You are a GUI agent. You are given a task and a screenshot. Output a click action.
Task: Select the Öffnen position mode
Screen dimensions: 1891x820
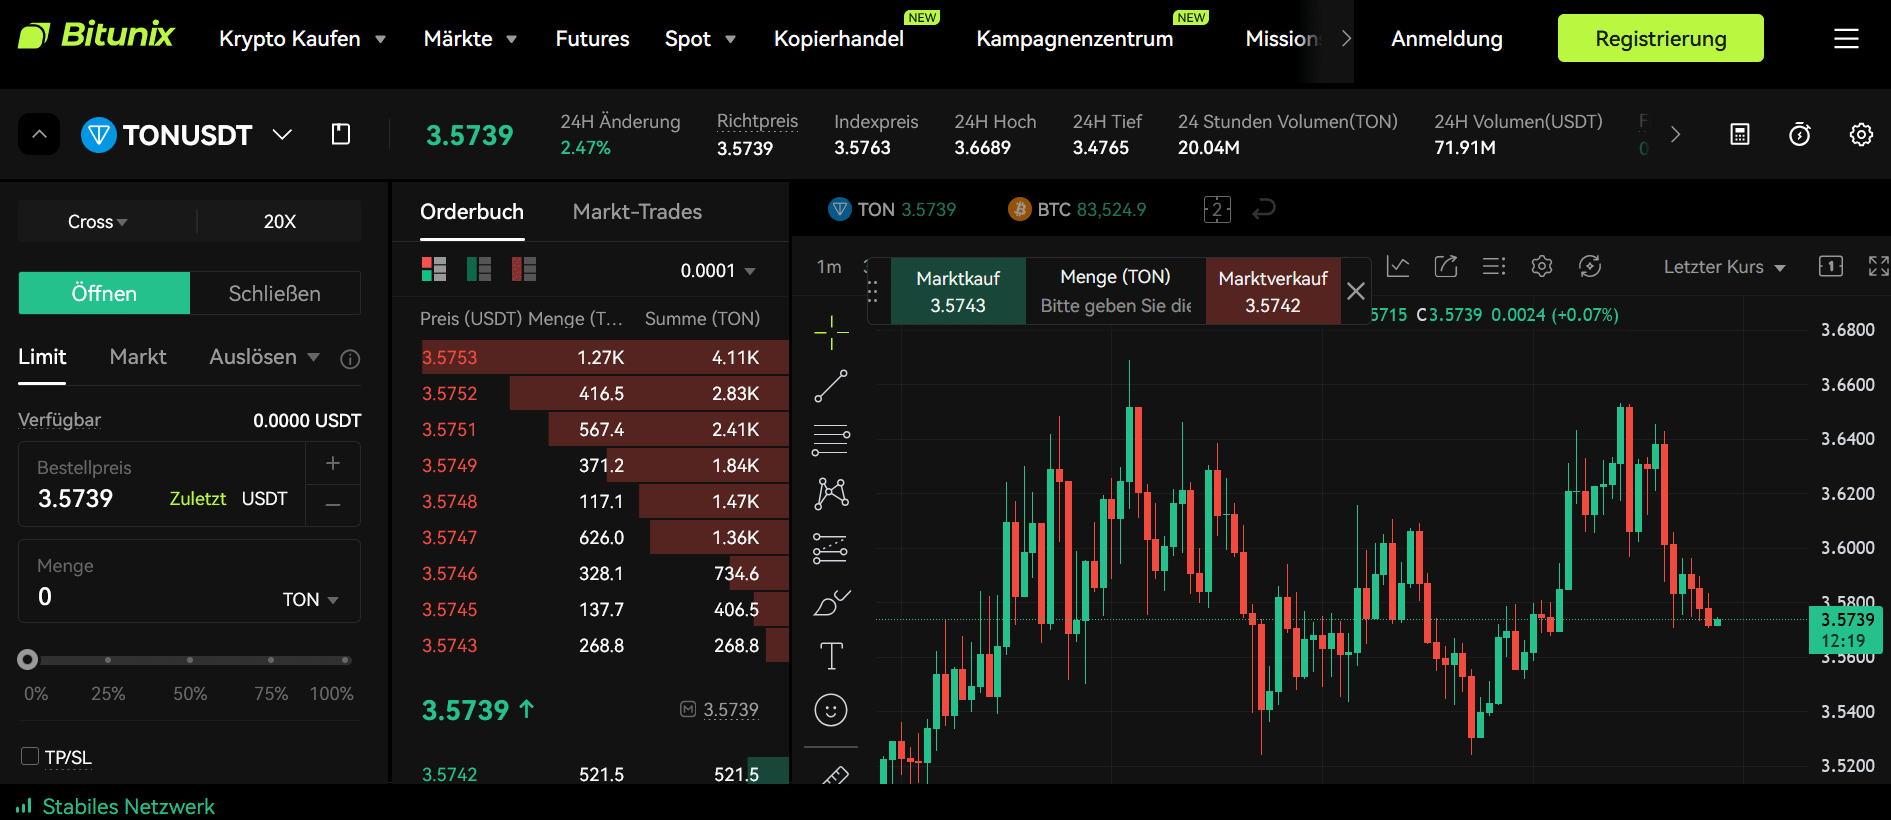[x=104, y=293]
